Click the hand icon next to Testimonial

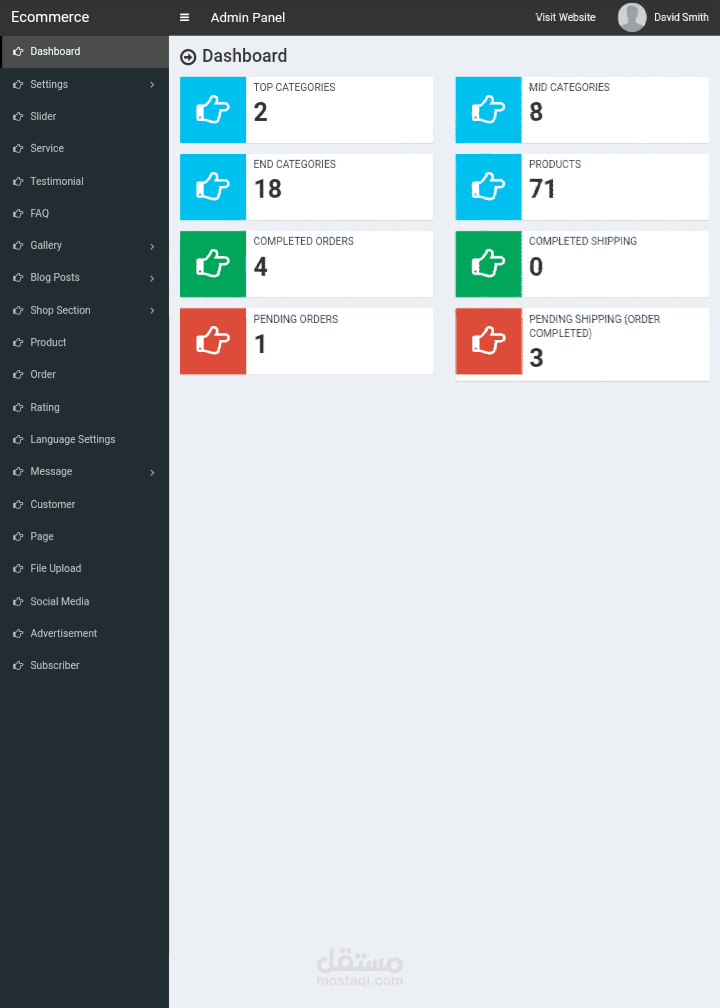coord(18,181)
